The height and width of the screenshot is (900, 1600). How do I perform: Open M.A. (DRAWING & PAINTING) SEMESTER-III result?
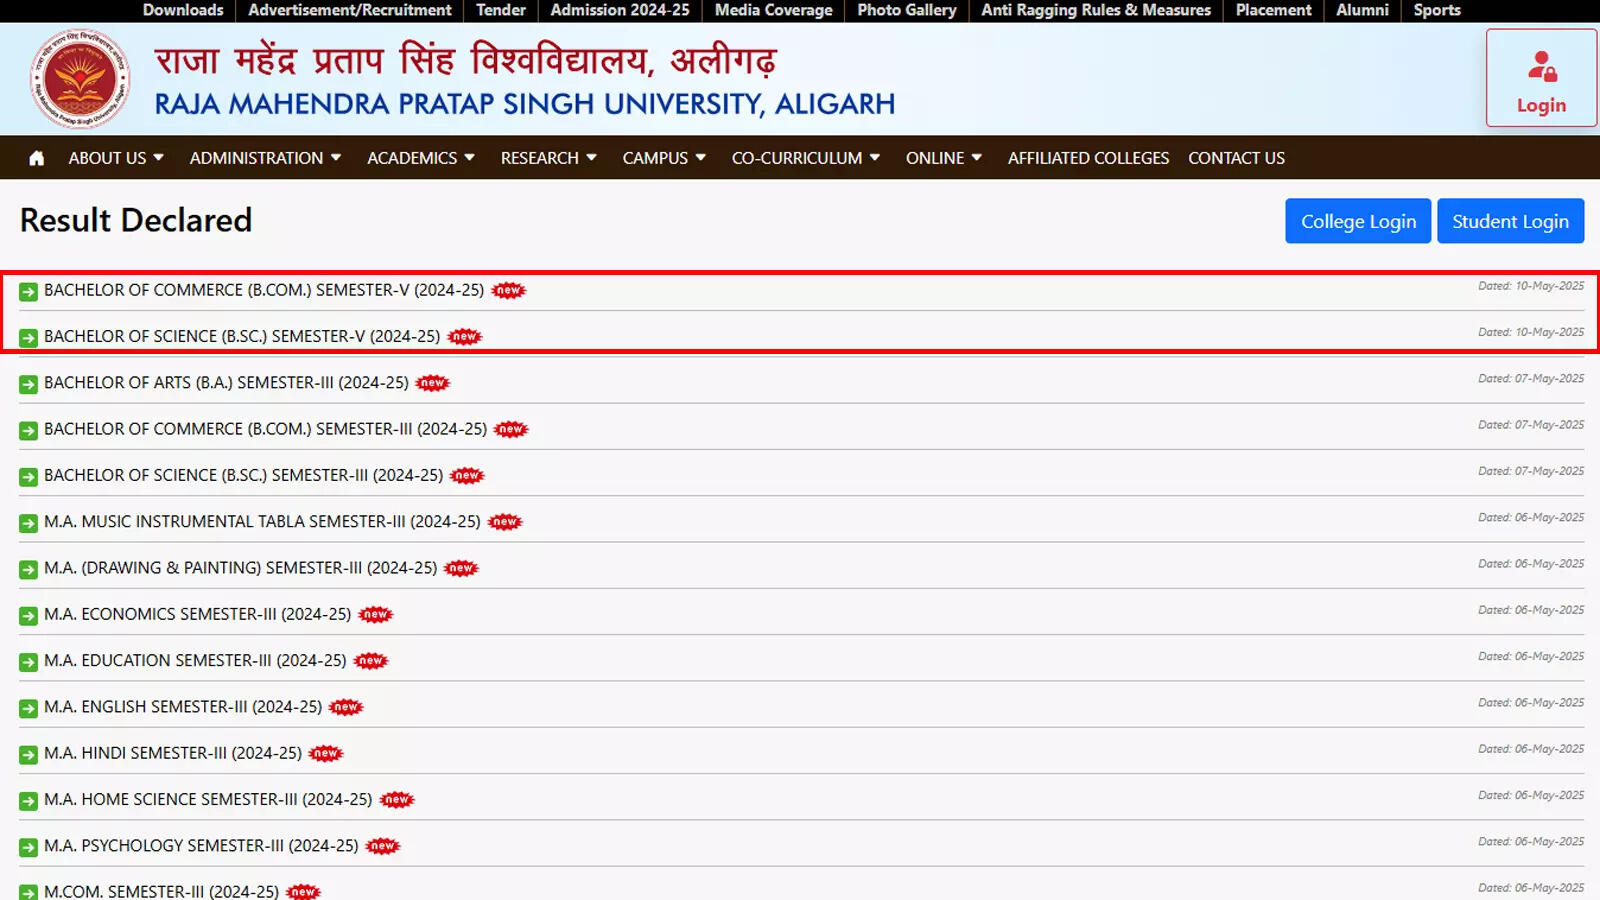coord(240,568)
